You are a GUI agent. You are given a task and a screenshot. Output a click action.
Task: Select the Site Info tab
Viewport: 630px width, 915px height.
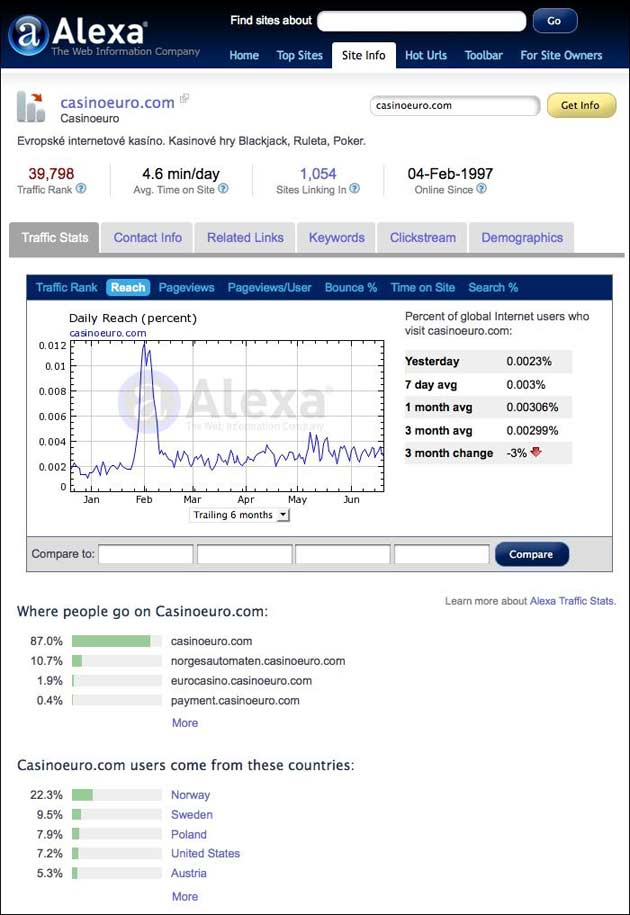click(363, 55)
